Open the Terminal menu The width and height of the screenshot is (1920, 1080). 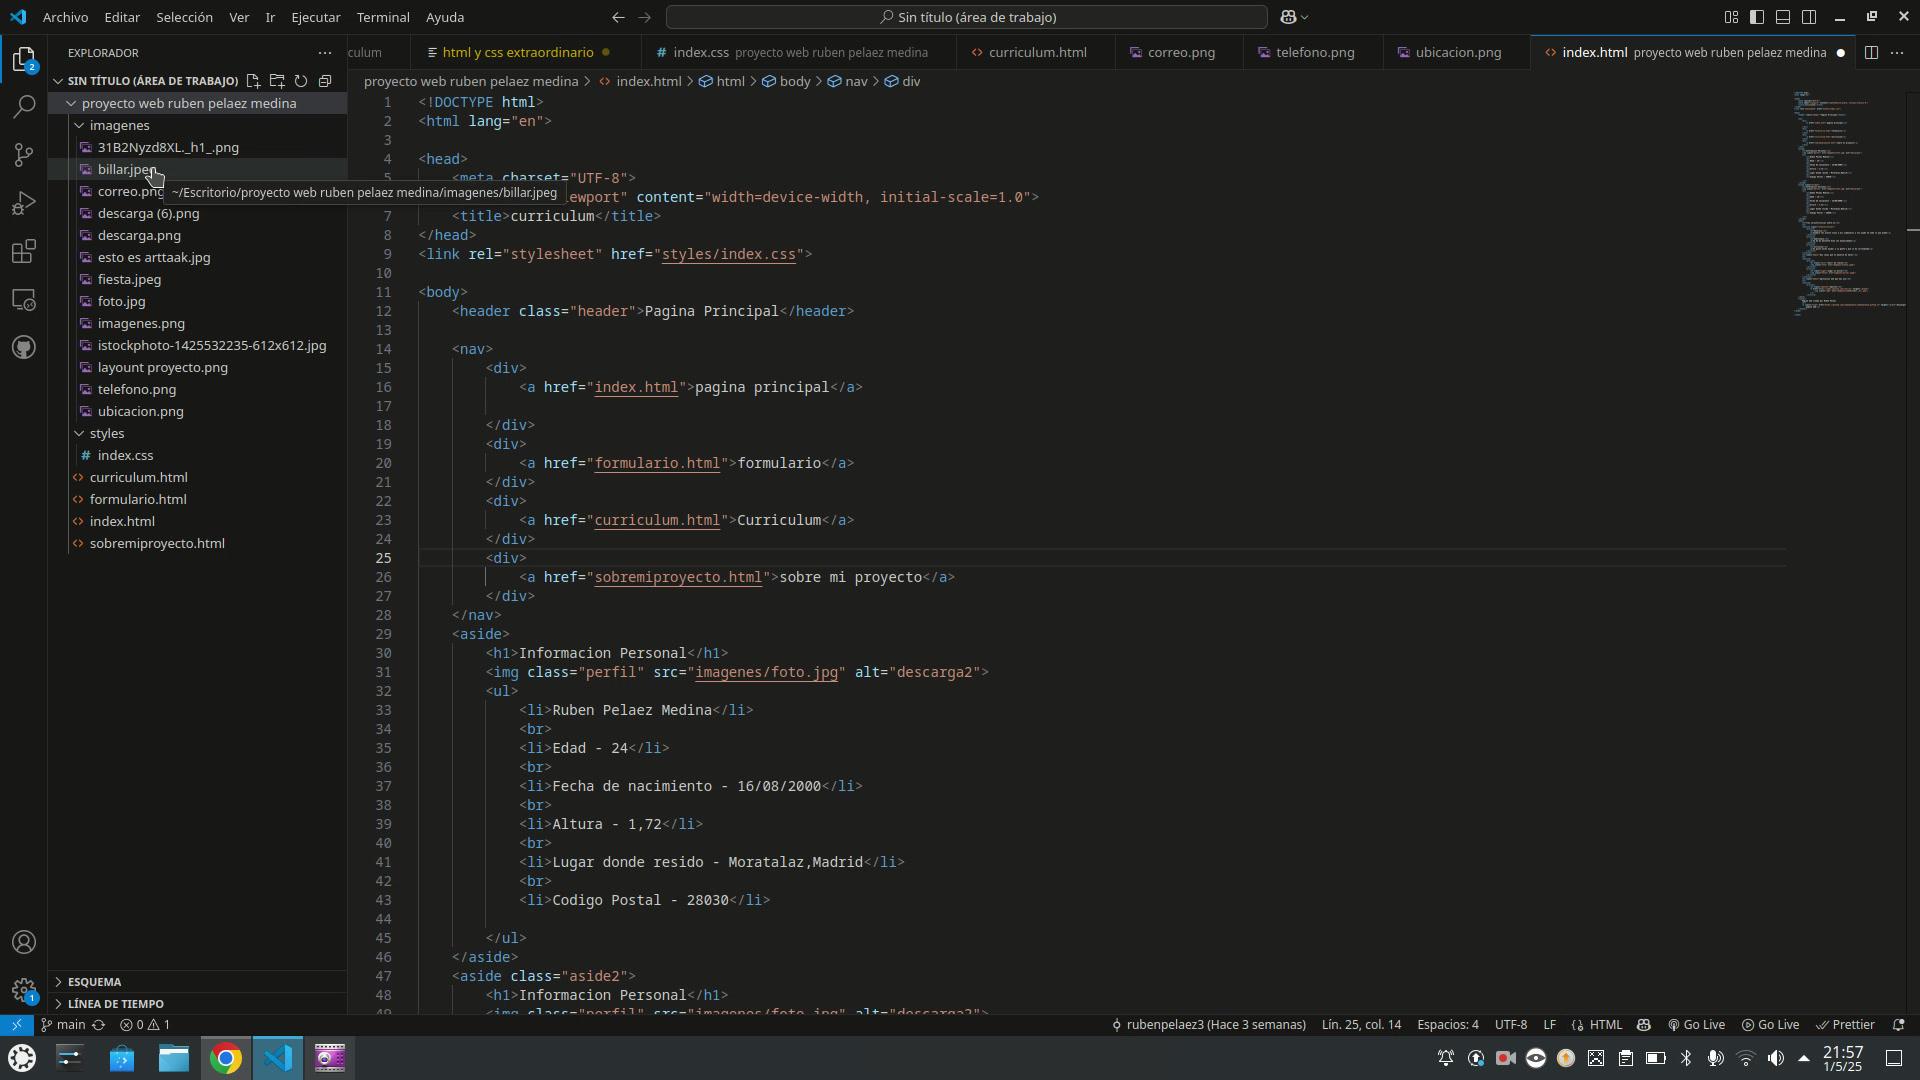pos(383,17)
